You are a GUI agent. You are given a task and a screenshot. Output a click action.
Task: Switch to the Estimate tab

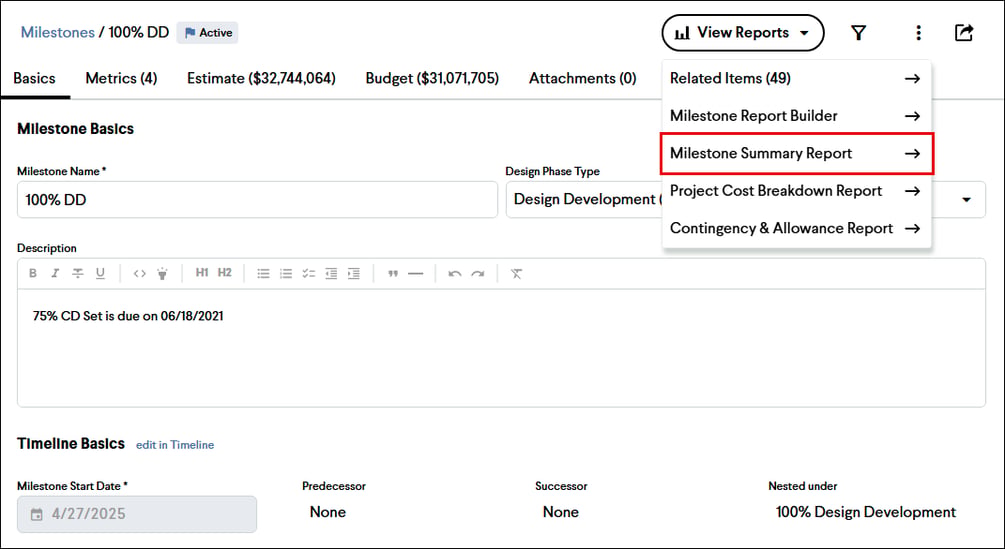[262, 78]
